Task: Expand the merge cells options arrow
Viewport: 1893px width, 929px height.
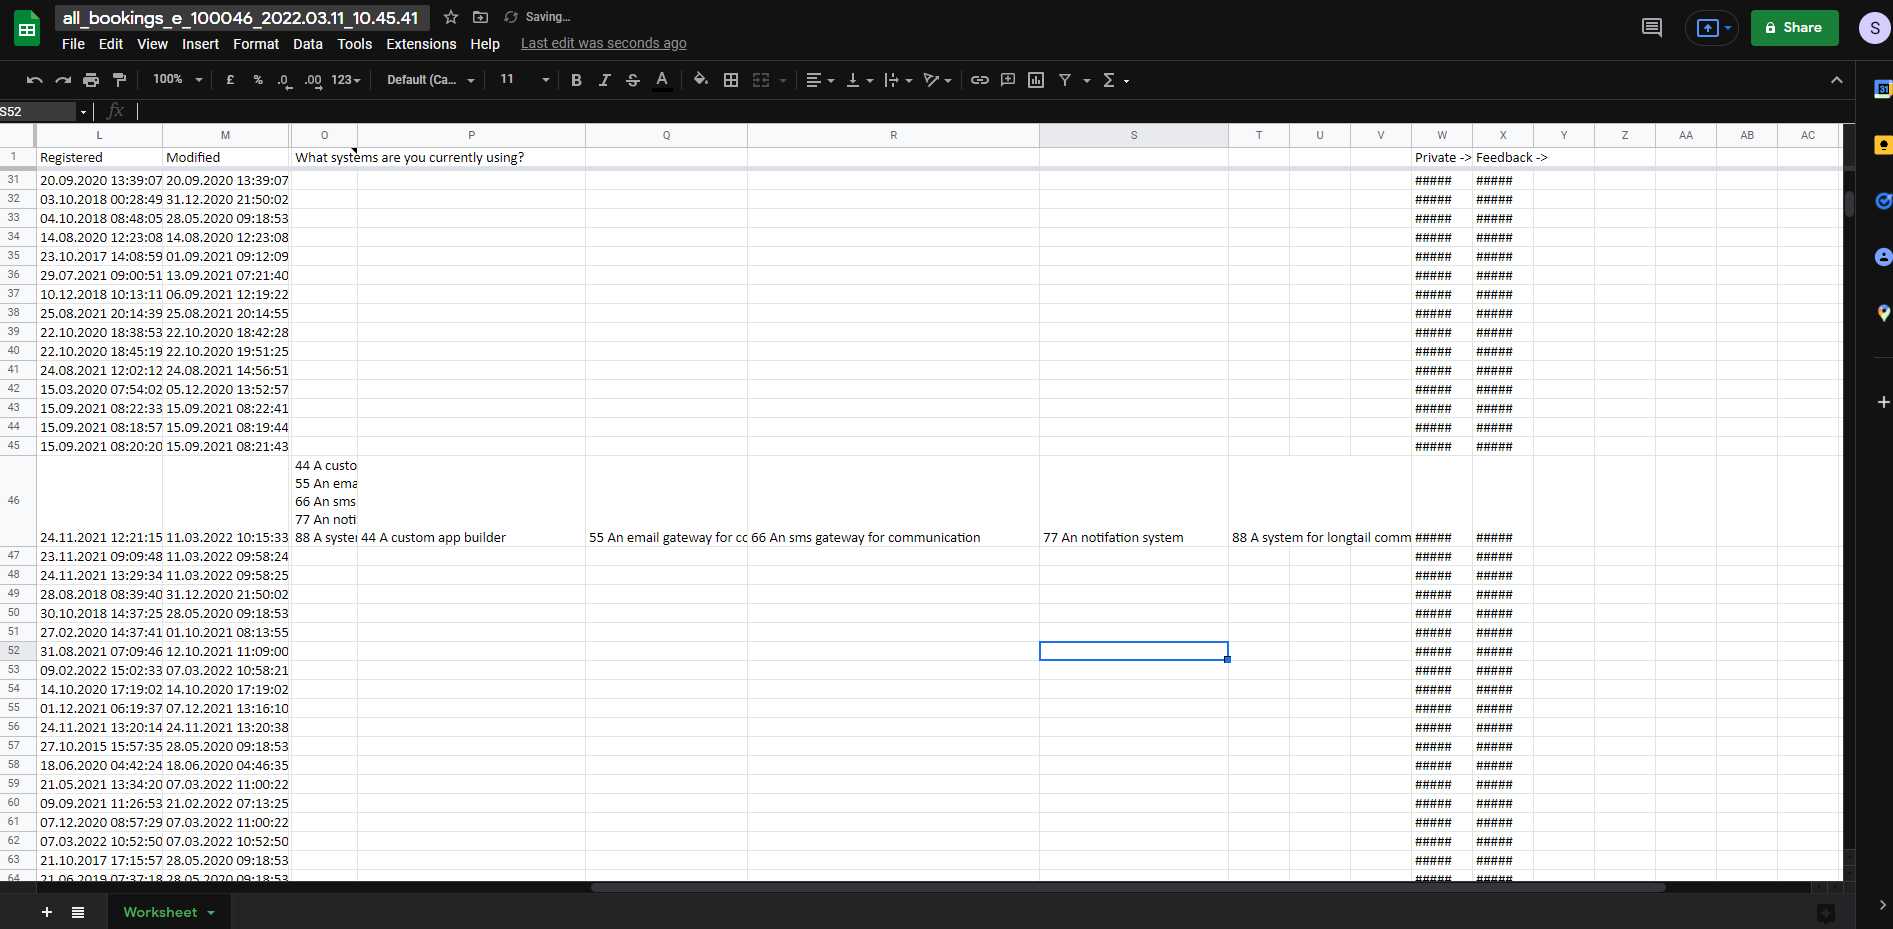Action: point(783,80)
